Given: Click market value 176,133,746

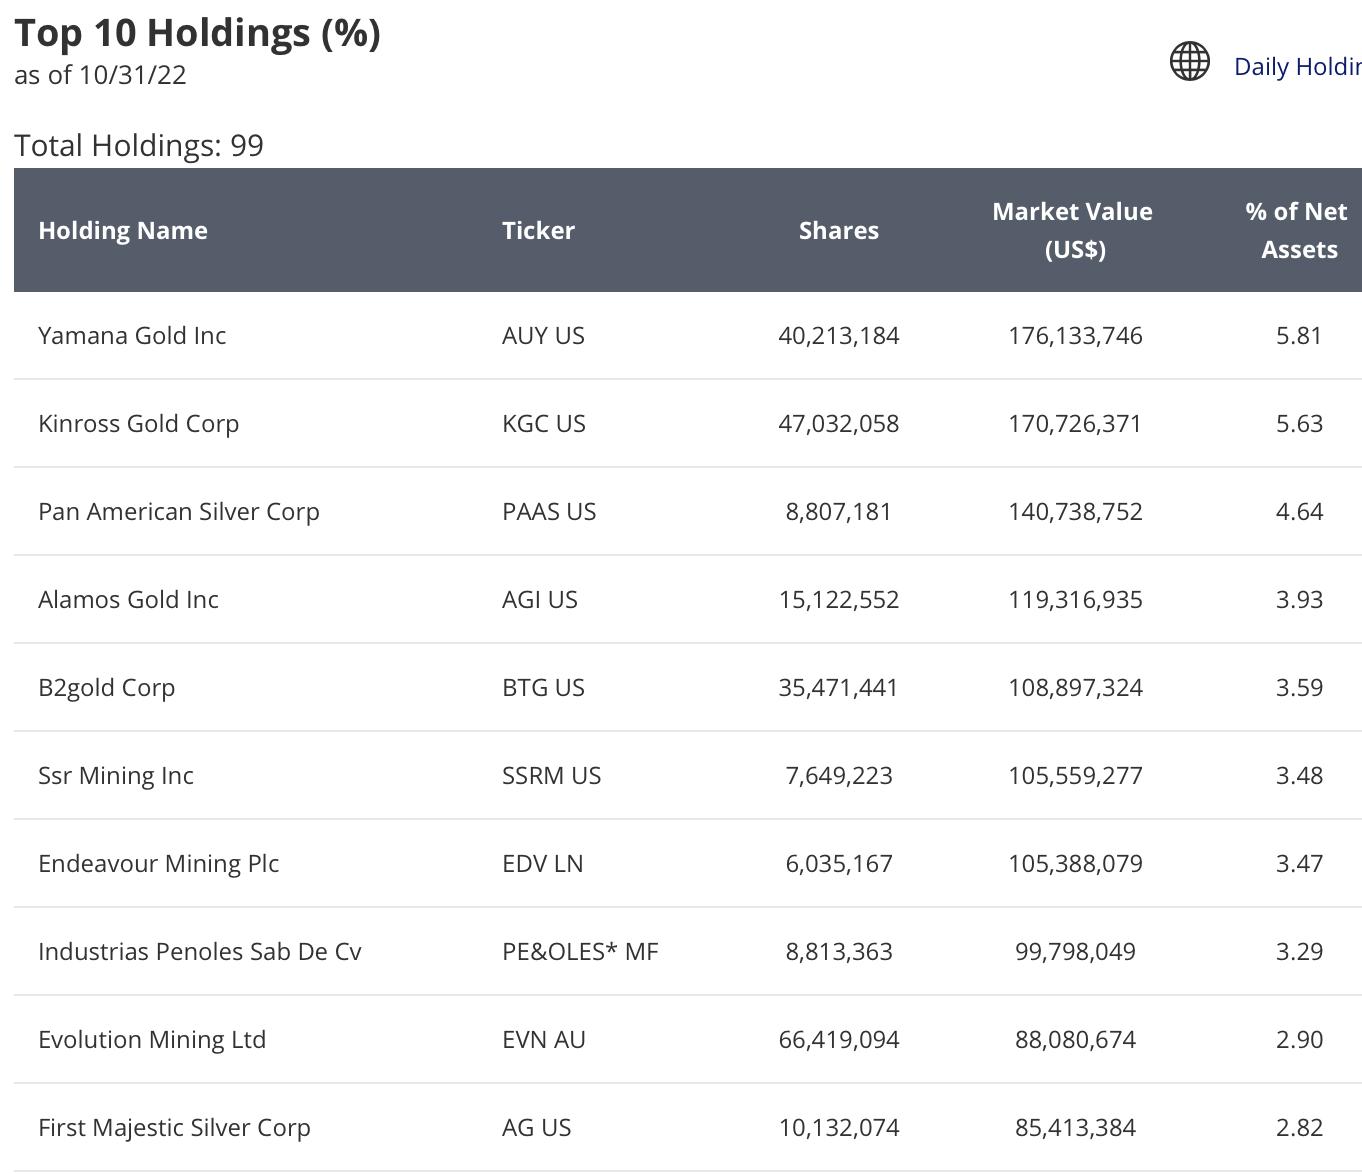Looking at the screenshot, I should click(1075, 335).
